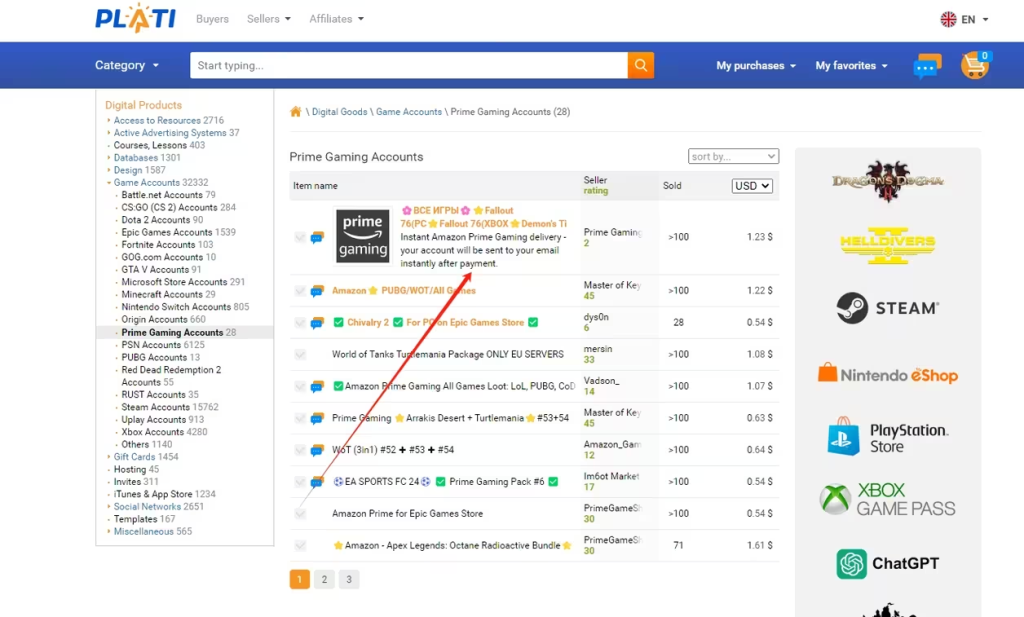1024x617 pixels.
Task: Click chat icon on Amazon Prime Gaming All Games Loot row
Action: click(317, 387)
